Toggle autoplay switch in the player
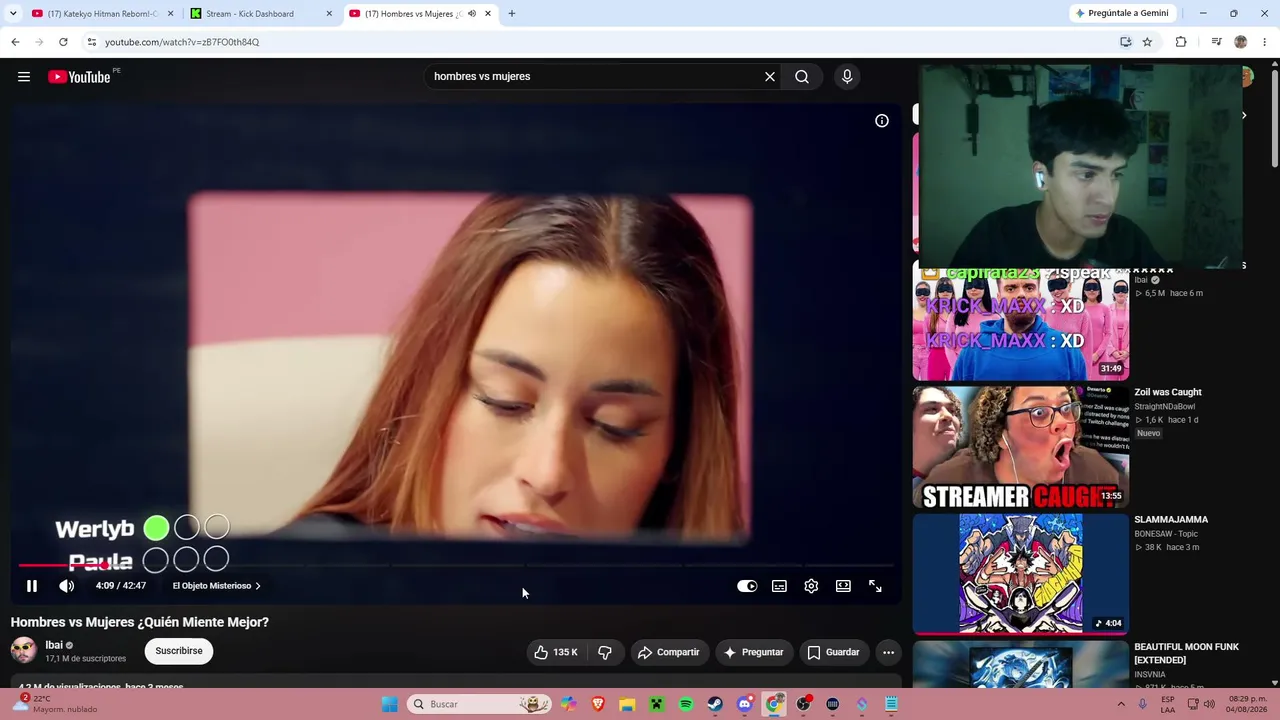The height and width of the screenshot is (720, 1280). [x=747, y=586]
